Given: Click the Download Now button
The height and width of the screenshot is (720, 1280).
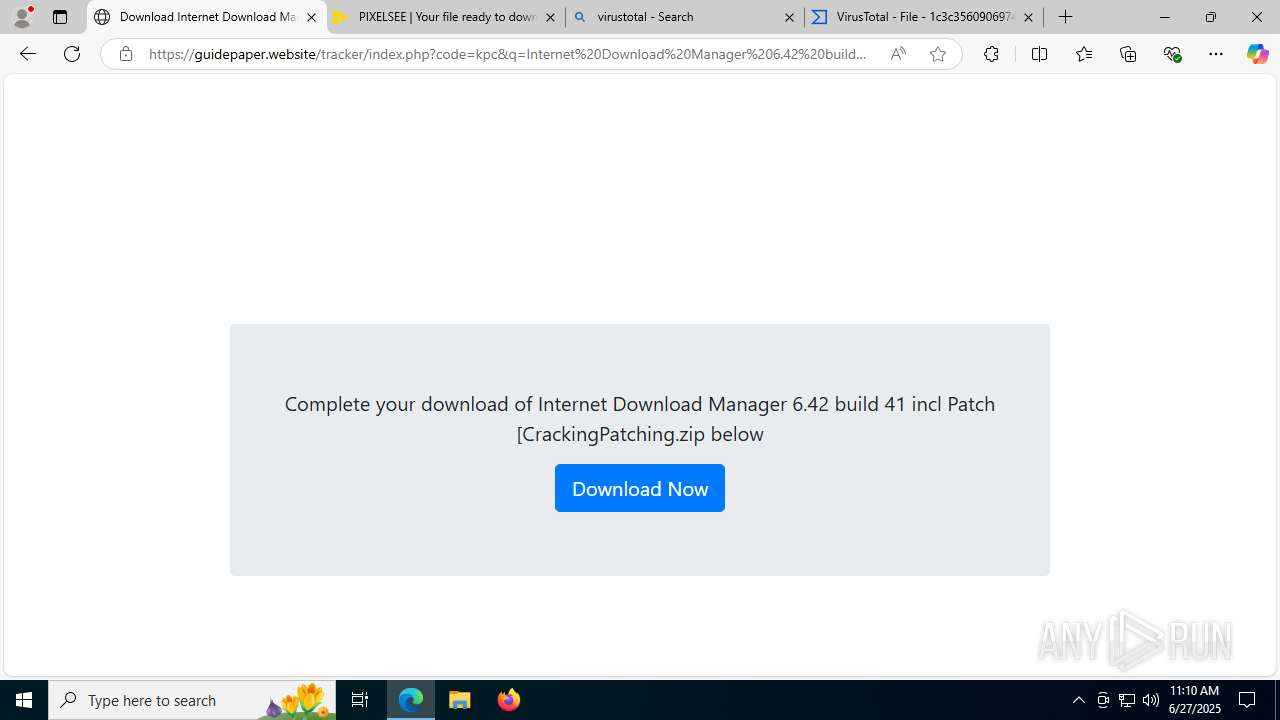Looking at the screenshot, I should click(640, 488).
